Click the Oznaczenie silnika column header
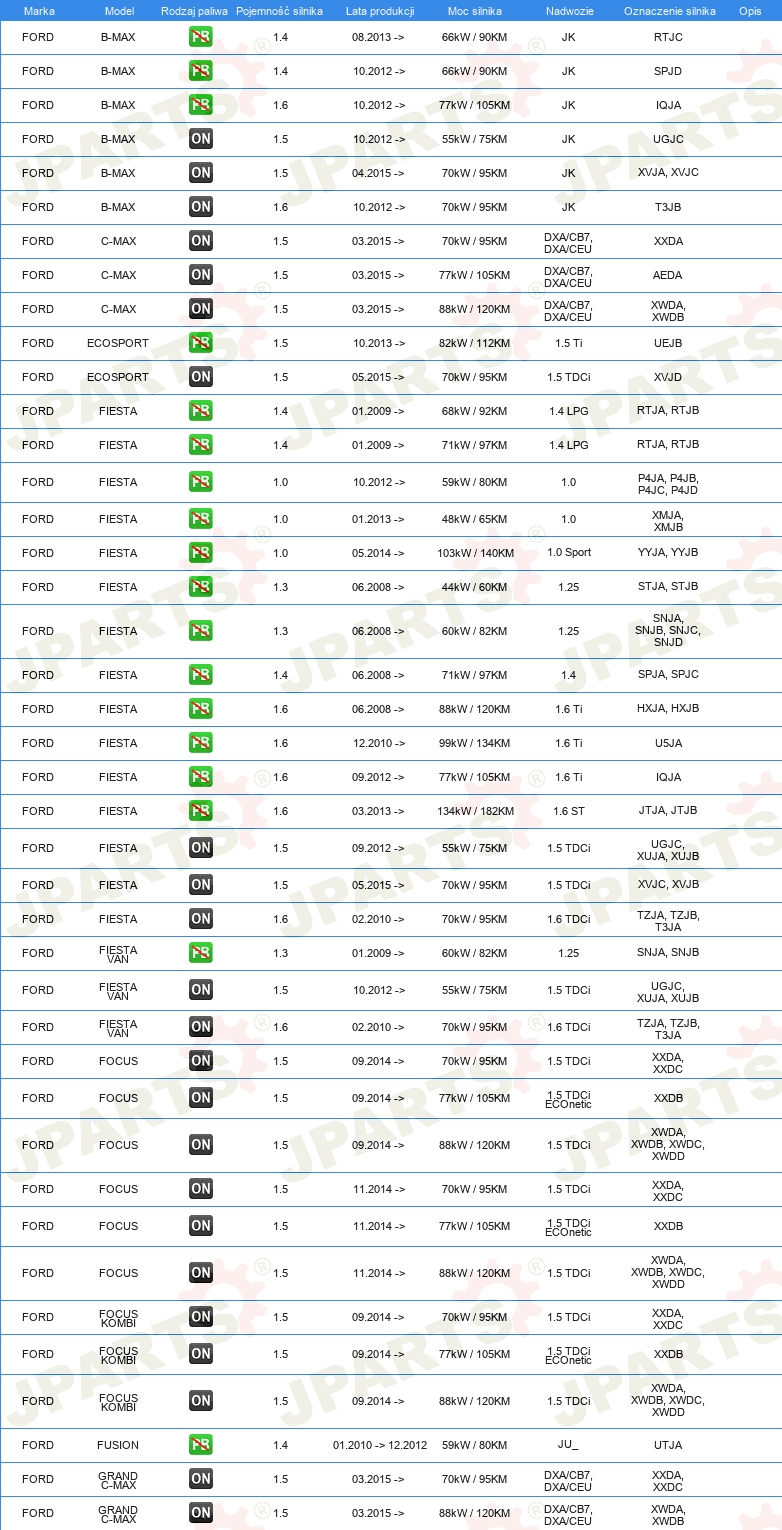 pyautogui.click(x=669, y=10)
